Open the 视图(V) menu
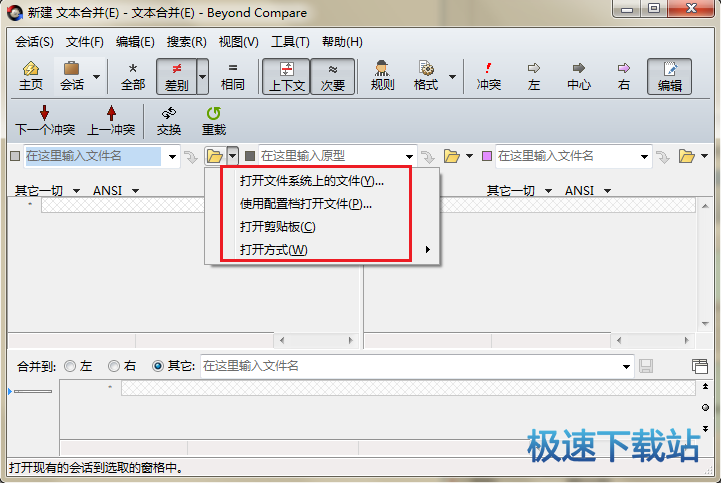 [x=238, y=42]
